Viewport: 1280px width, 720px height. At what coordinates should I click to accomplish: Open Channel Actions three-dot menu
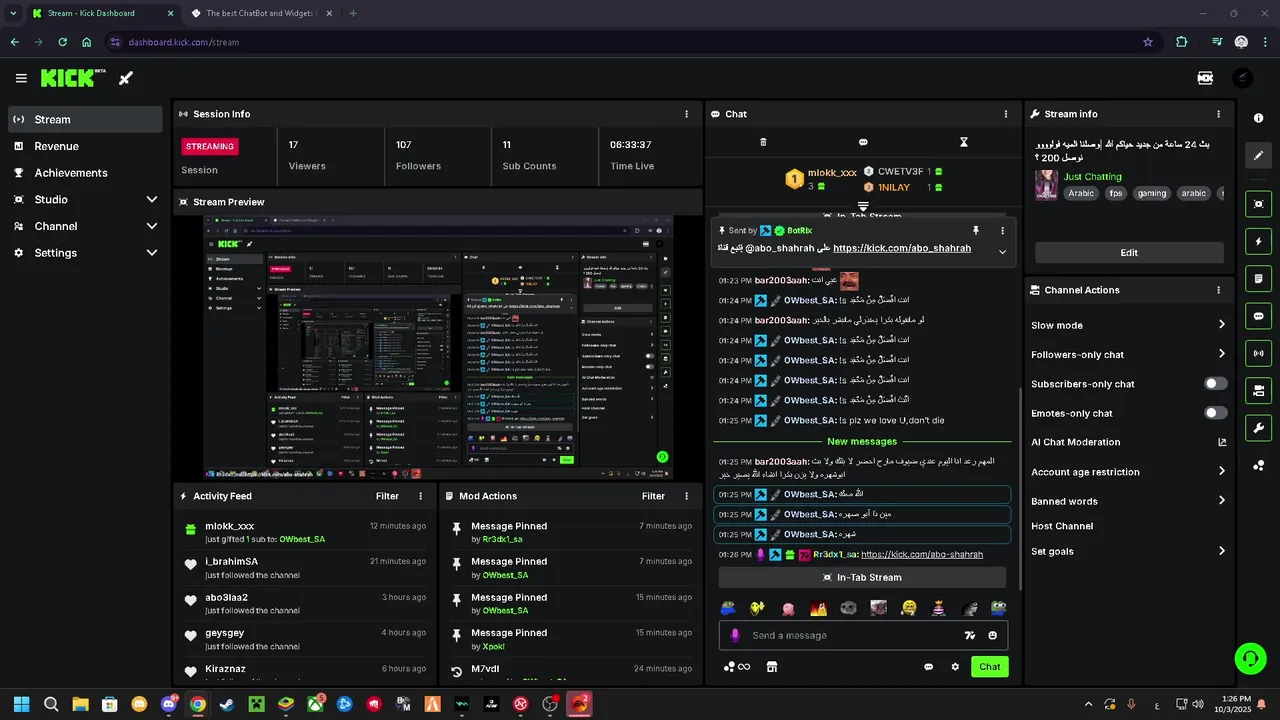click(1218, 290)
